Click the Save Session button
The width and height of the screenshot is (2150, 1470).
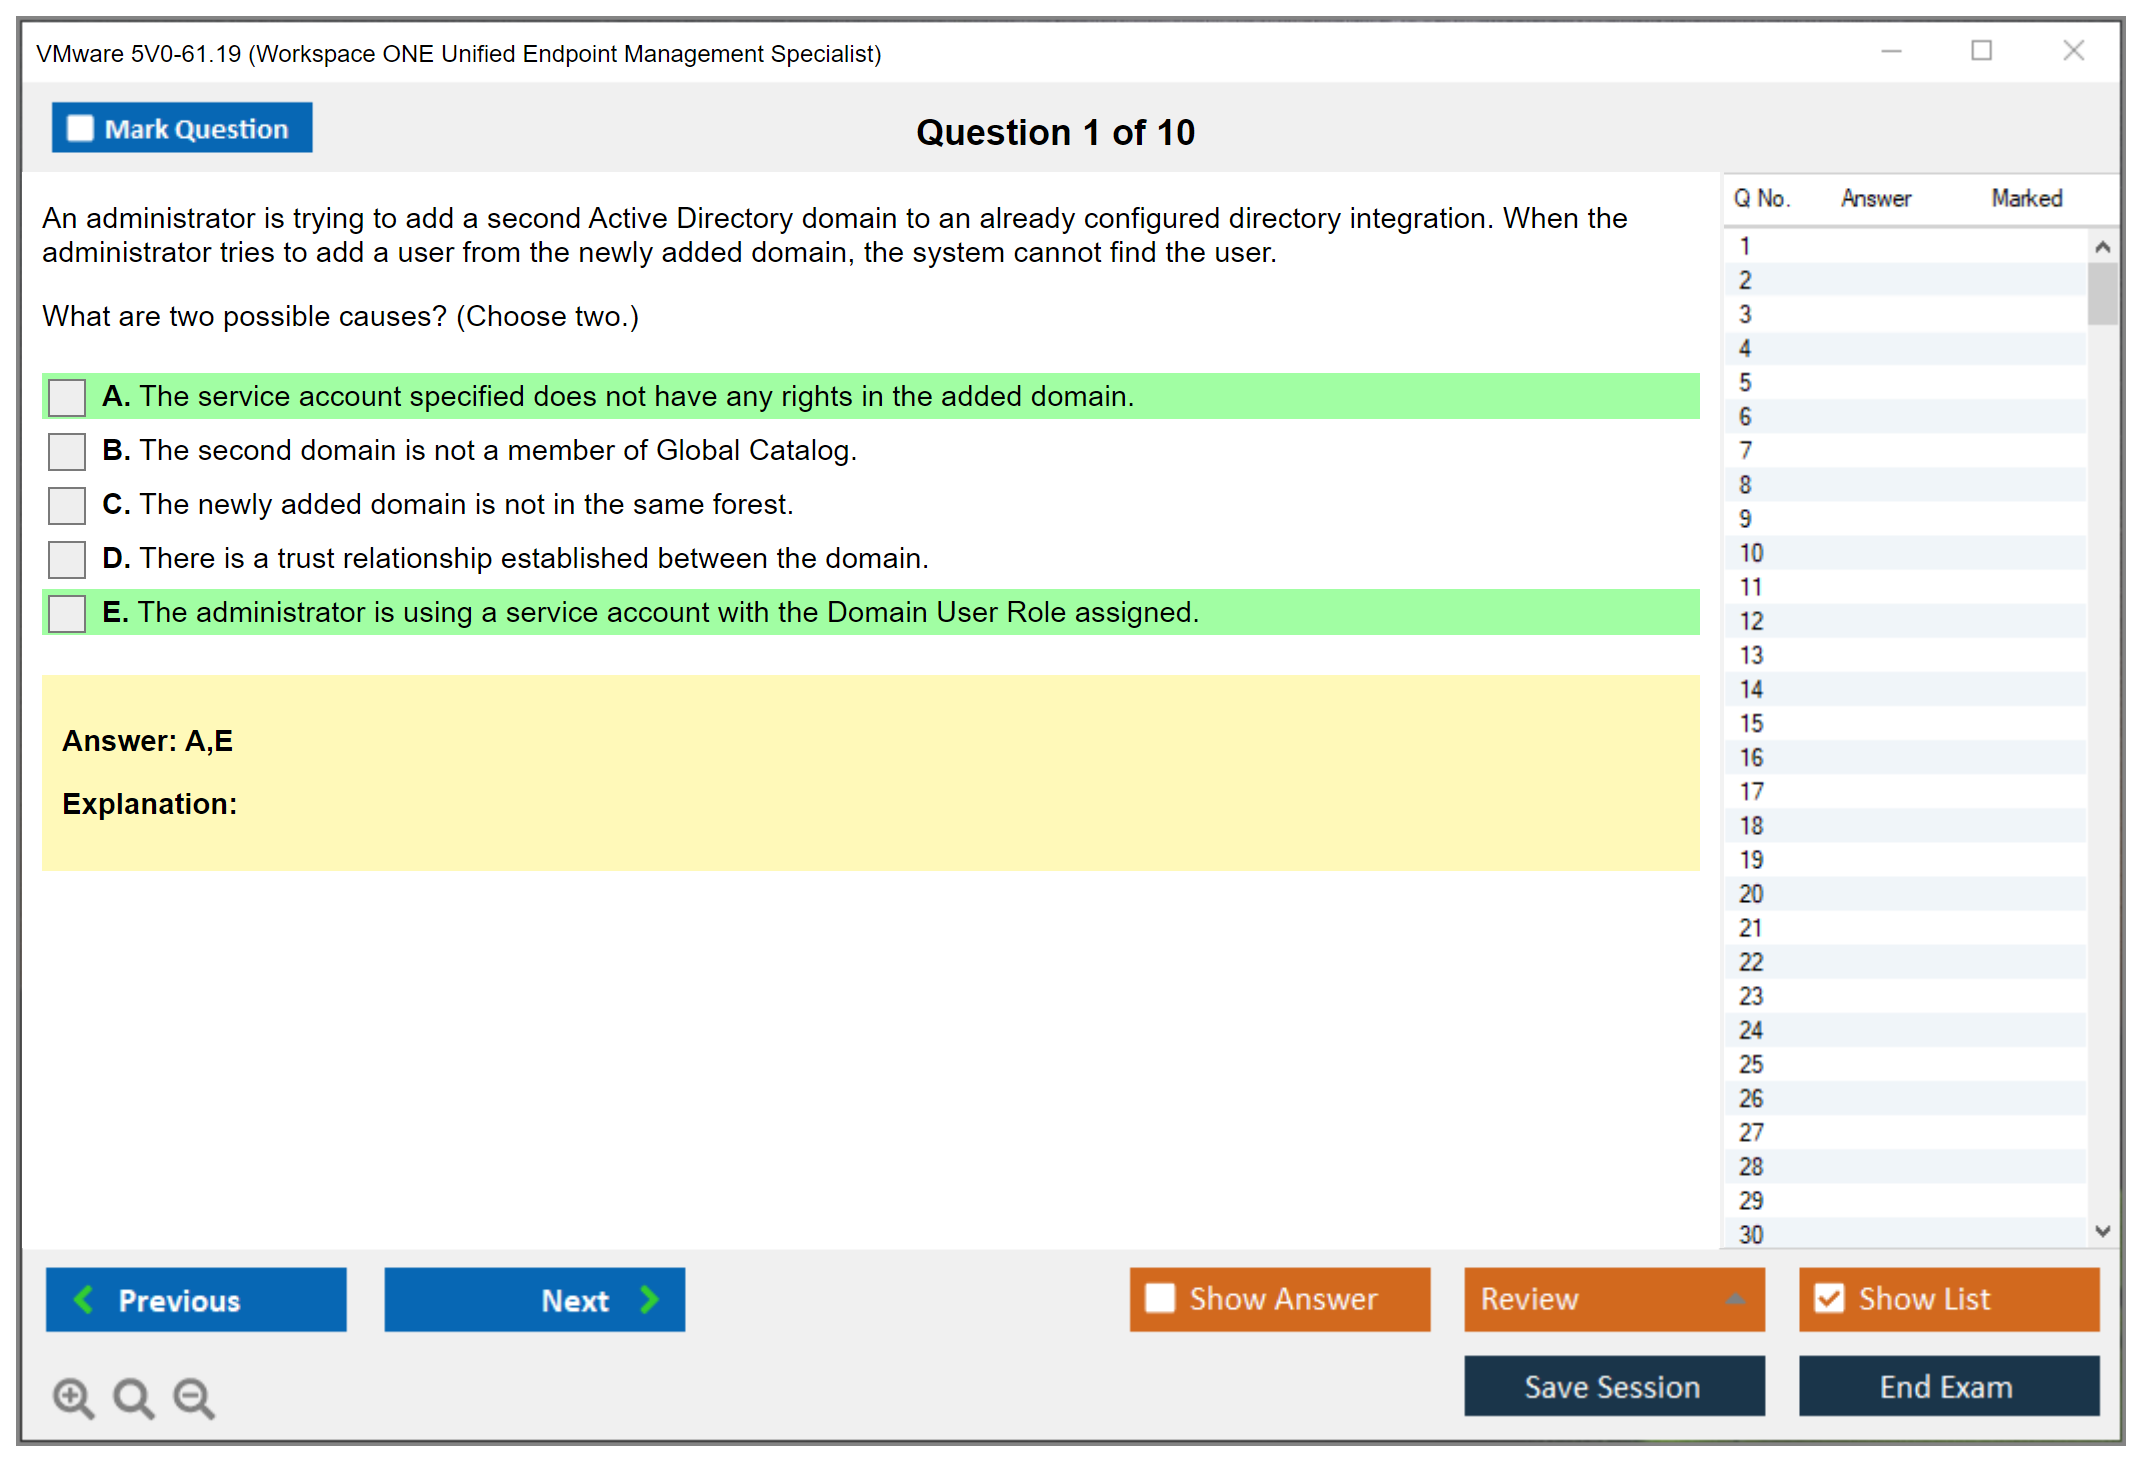1613,1386
